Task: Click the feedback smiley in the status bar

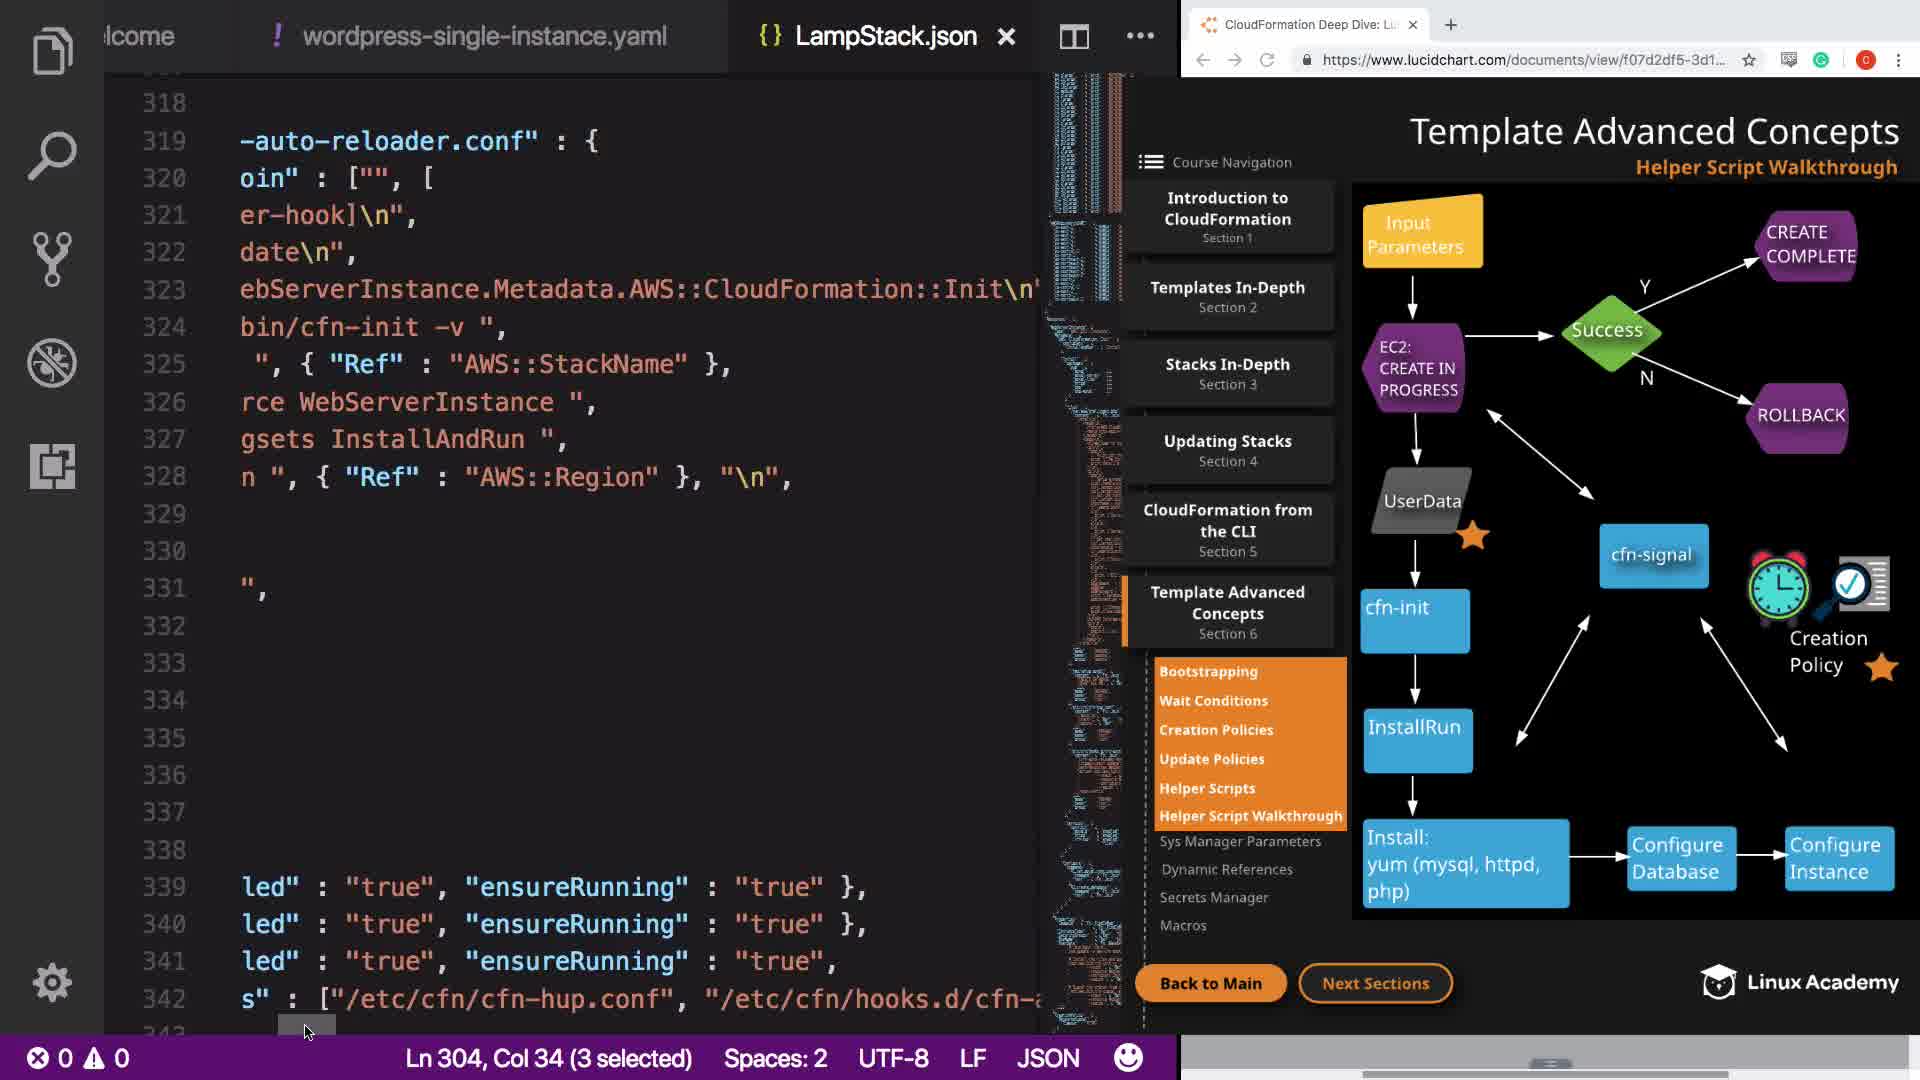Action: coord(1128,1058)
